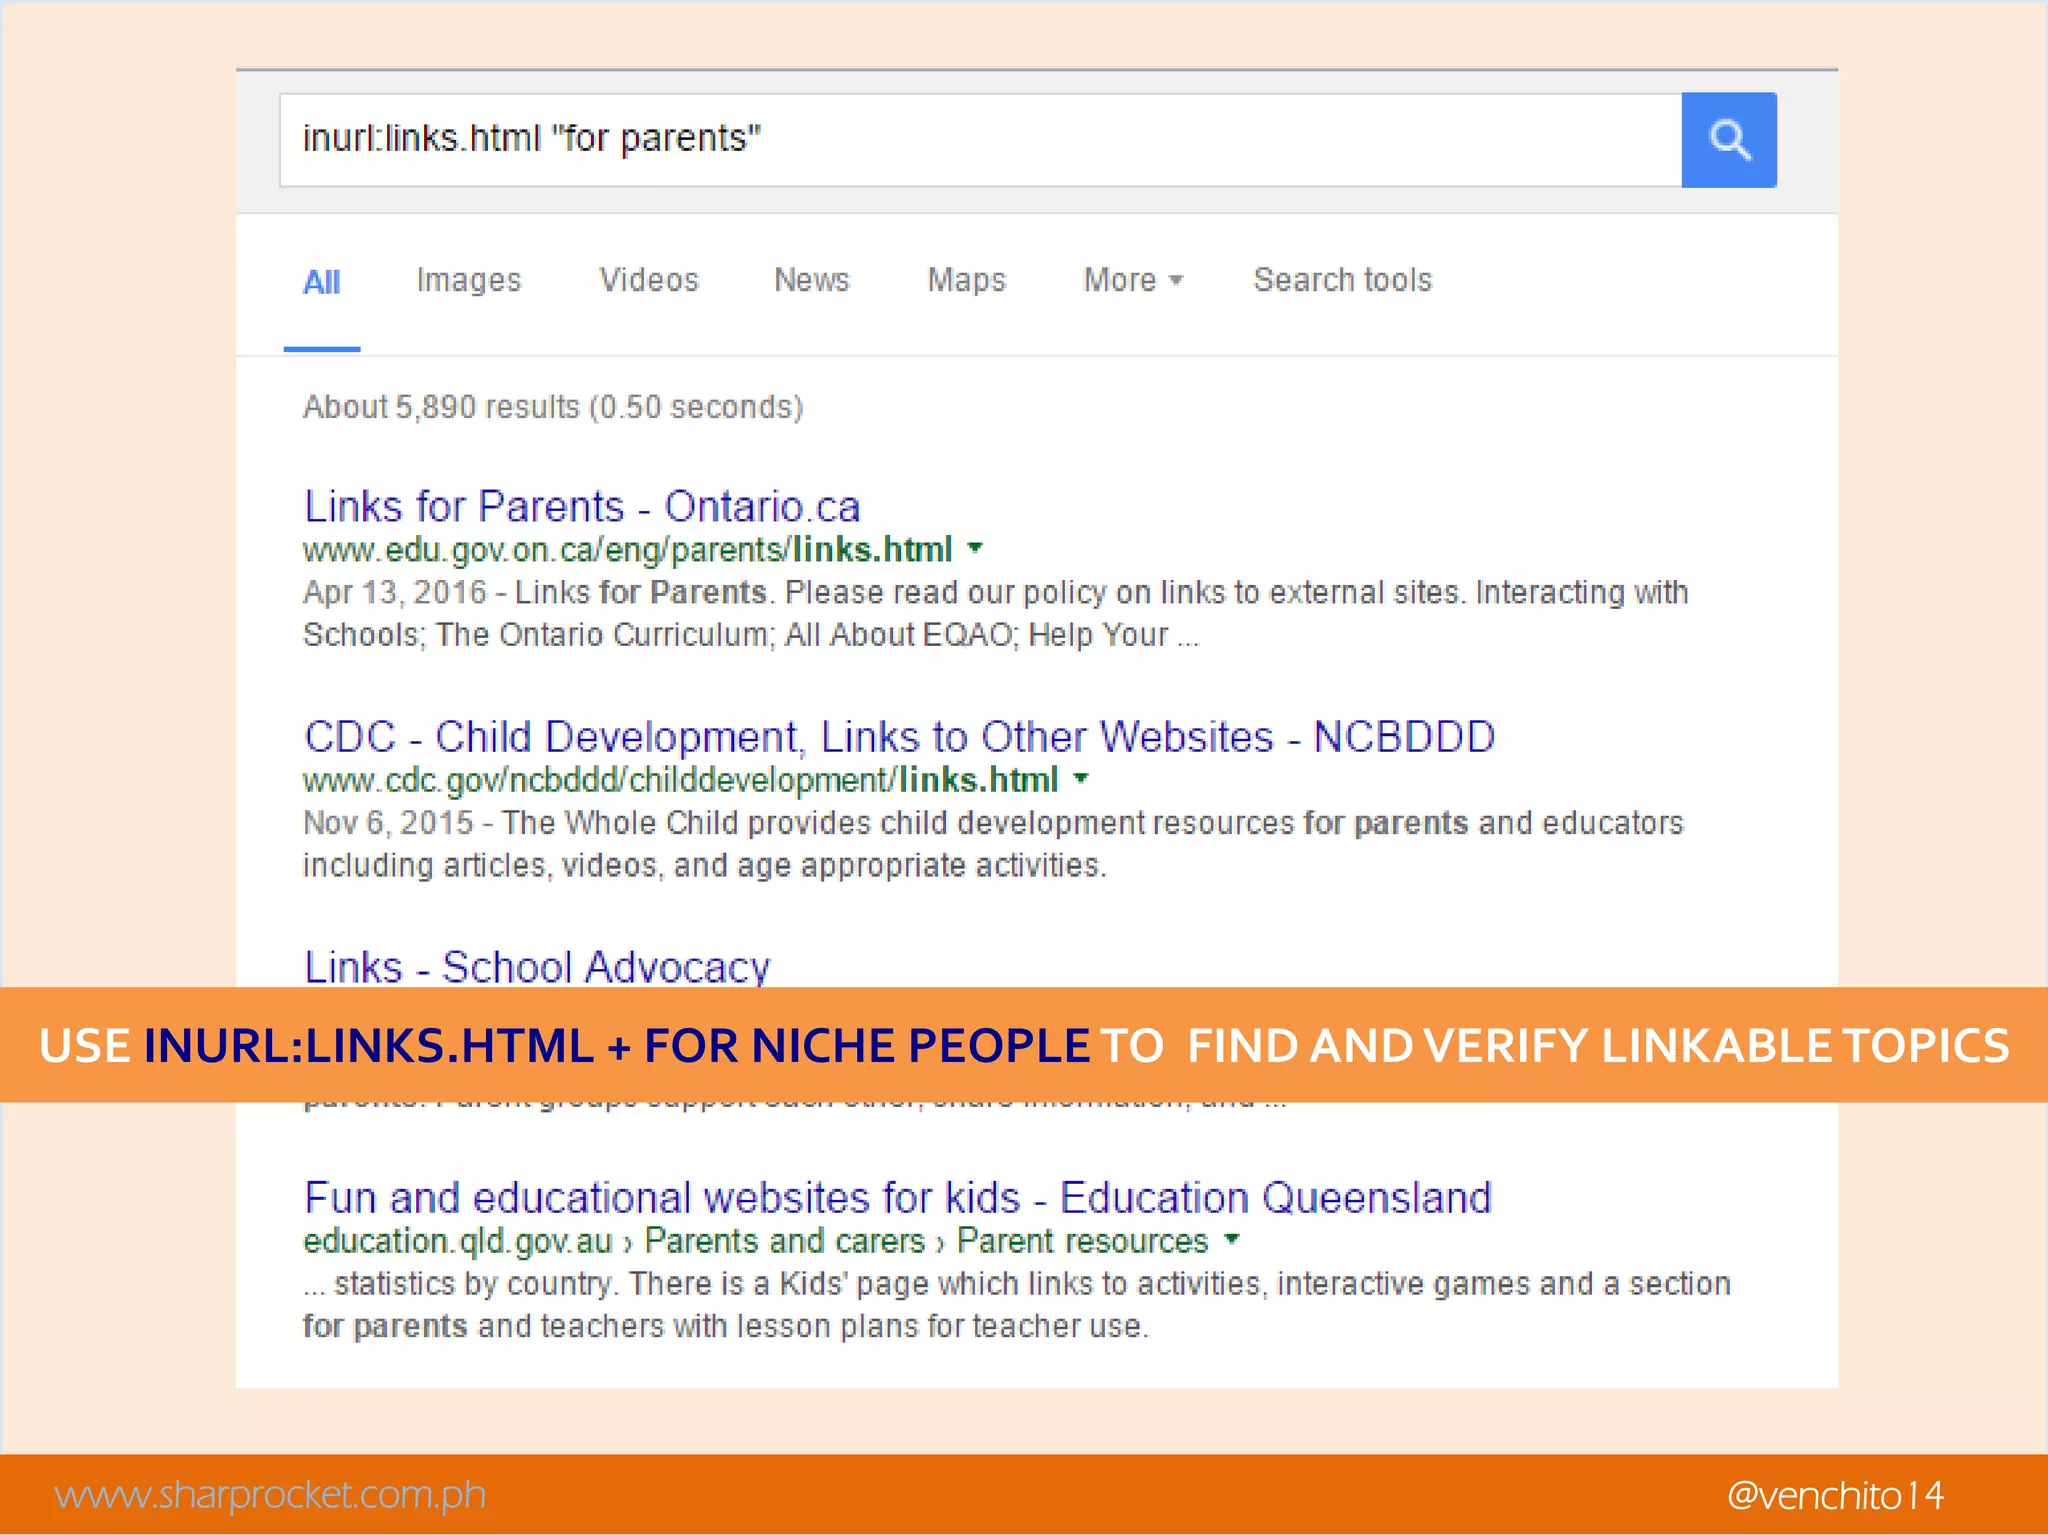The image size is (2048, 1536).
Task: Expand the More dropdown menu
Action: 1132,280
